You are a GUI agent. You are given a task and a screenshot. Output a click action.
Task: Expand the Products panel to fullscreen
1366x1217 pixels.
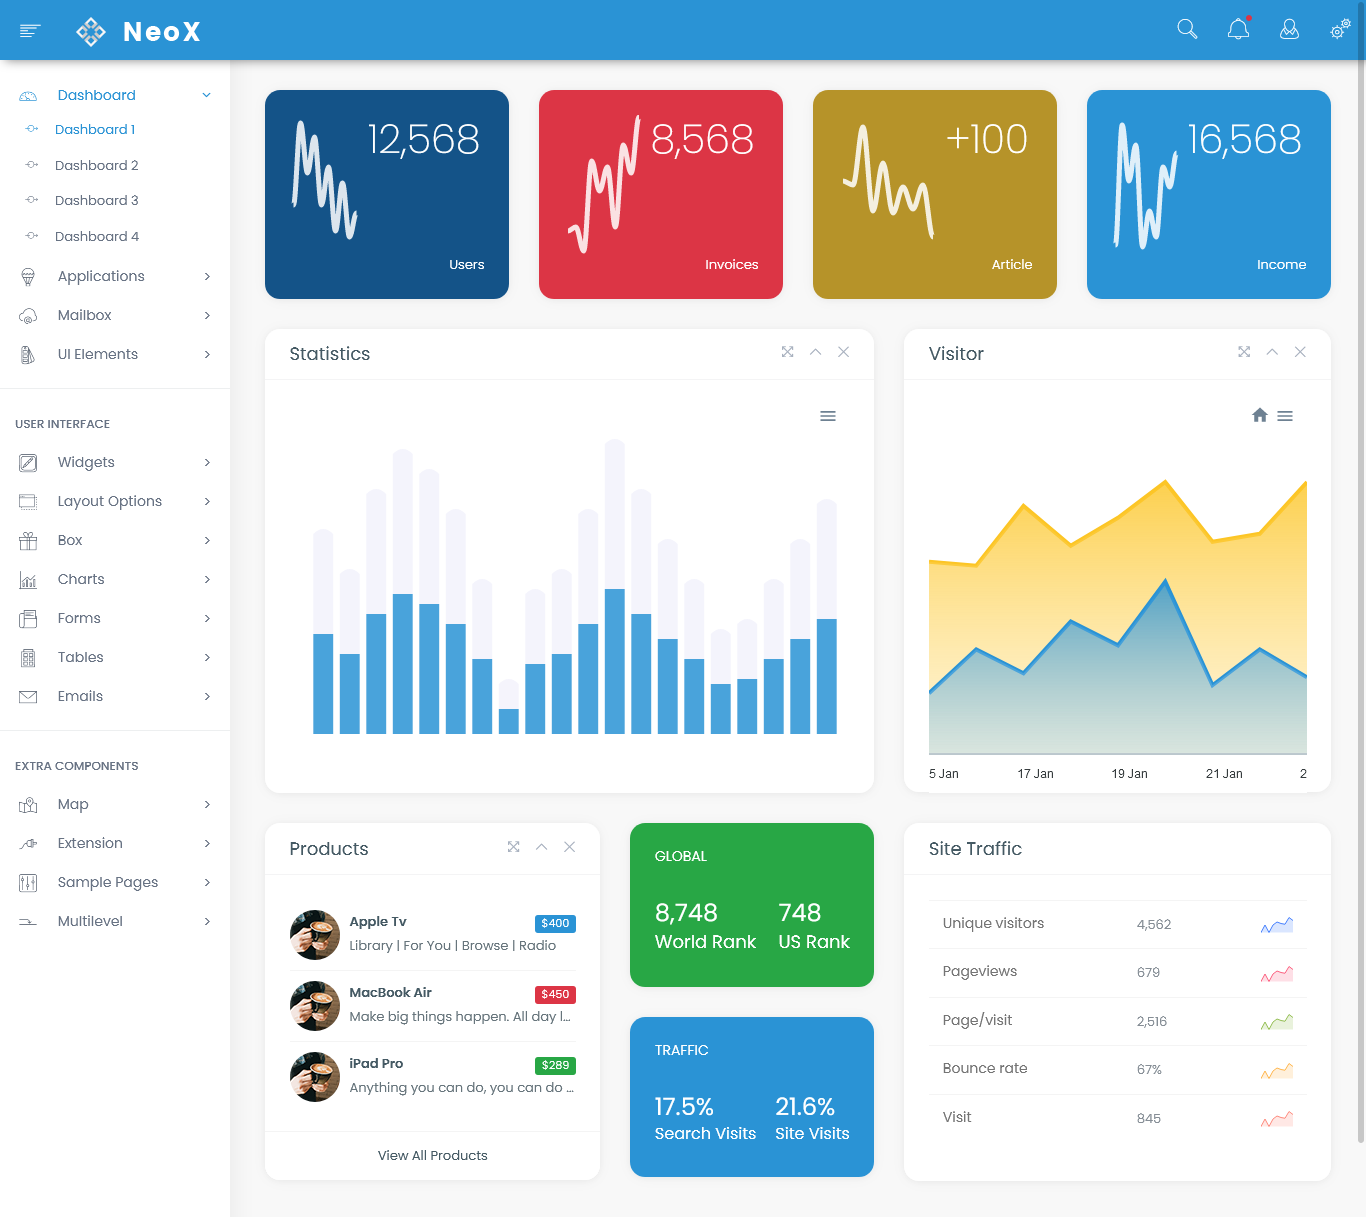pos(514,847)
